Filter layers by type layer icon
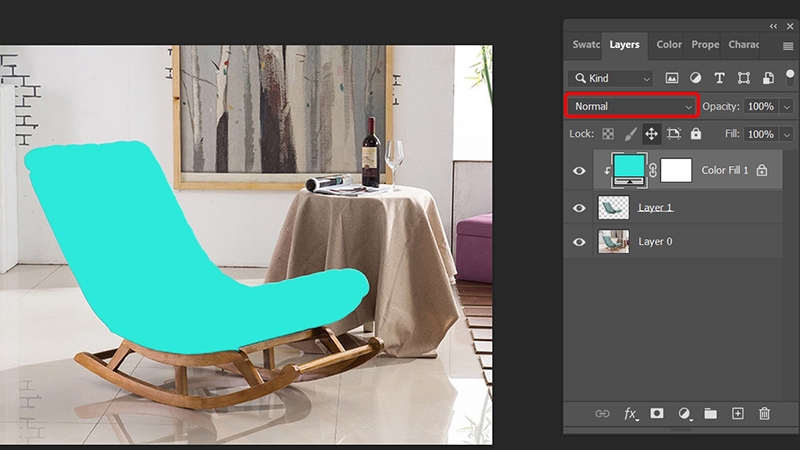 pyautogui.click(x=719, y=78)
